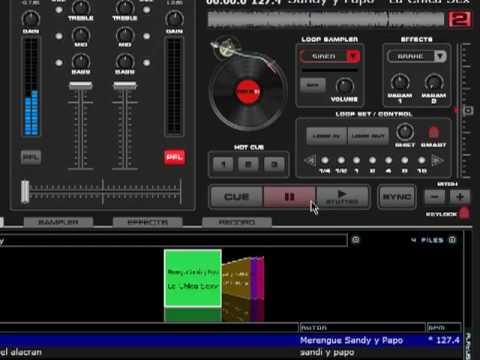Trigger Hot Cue 1
The width and height of the screenshot is (480, 360).
click(223, 164)
